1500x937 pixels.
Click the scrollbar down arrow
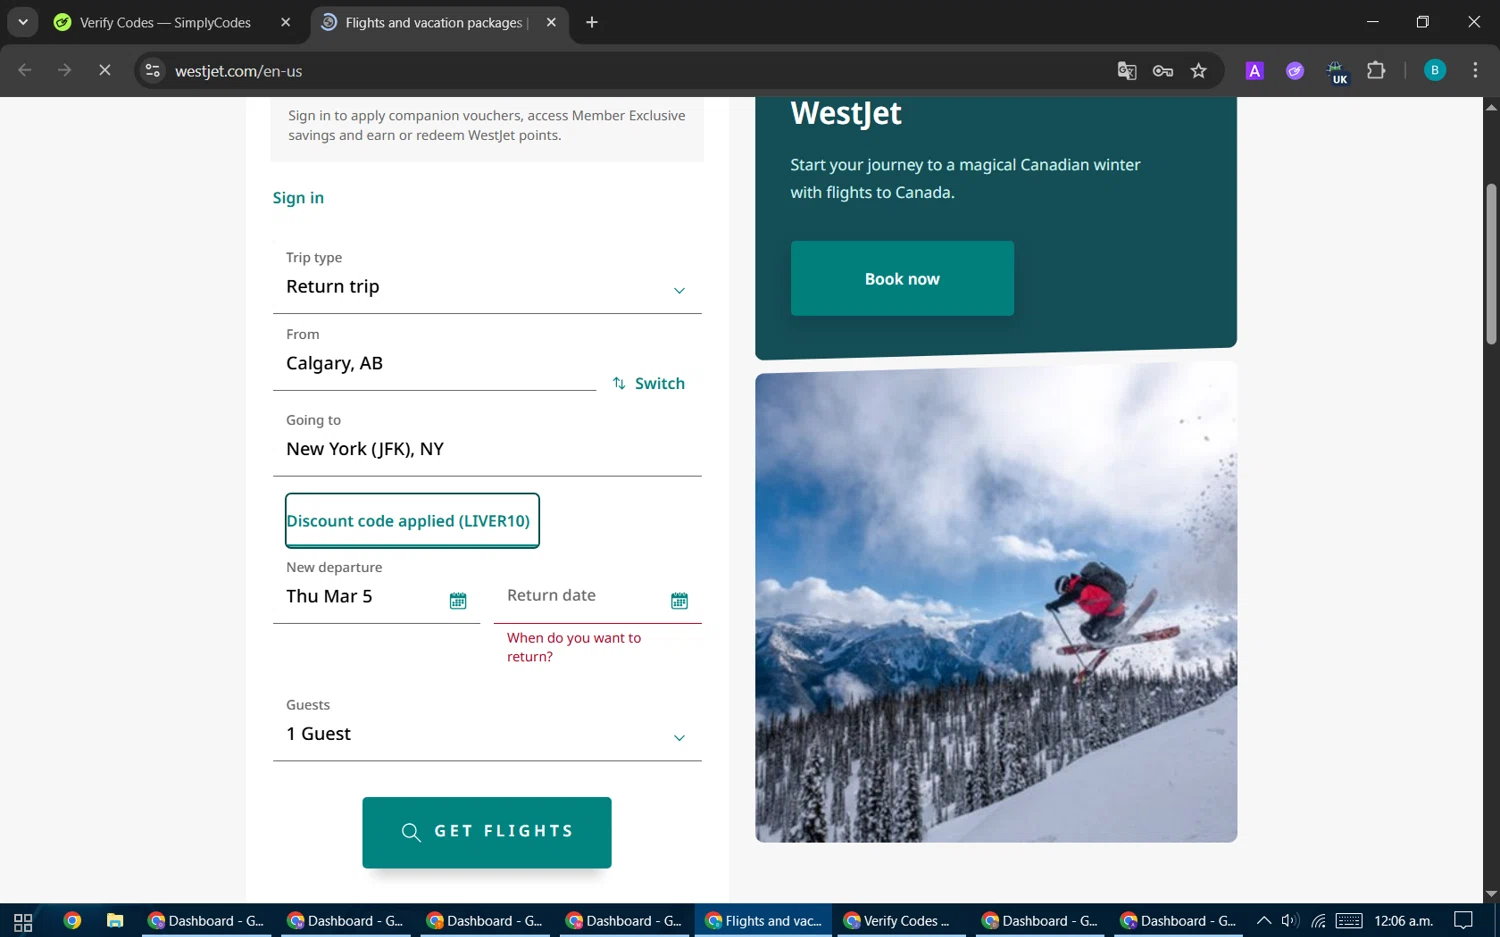1491,894
